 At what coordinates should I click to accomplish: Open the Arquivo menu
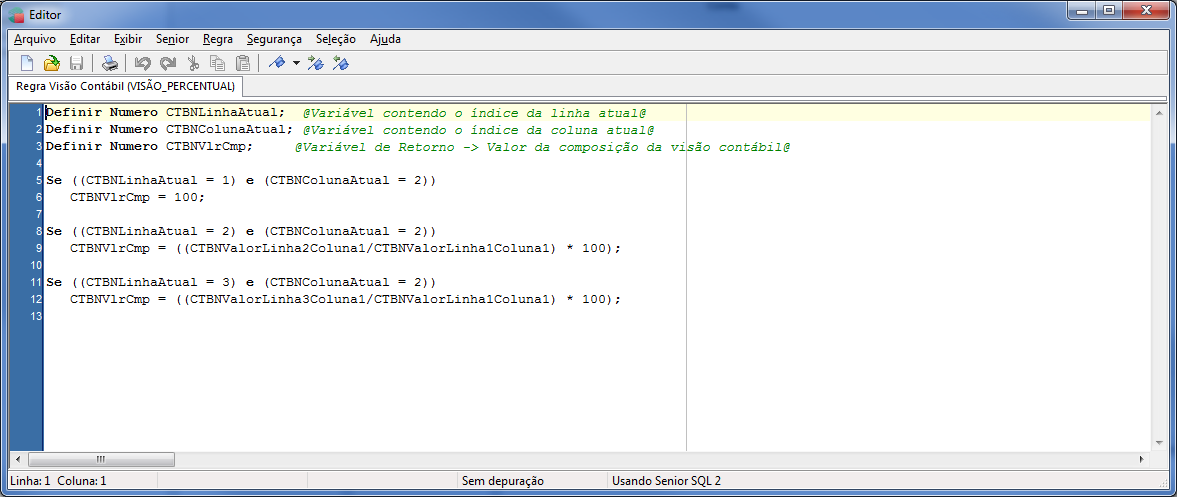(x=35, y=39)
